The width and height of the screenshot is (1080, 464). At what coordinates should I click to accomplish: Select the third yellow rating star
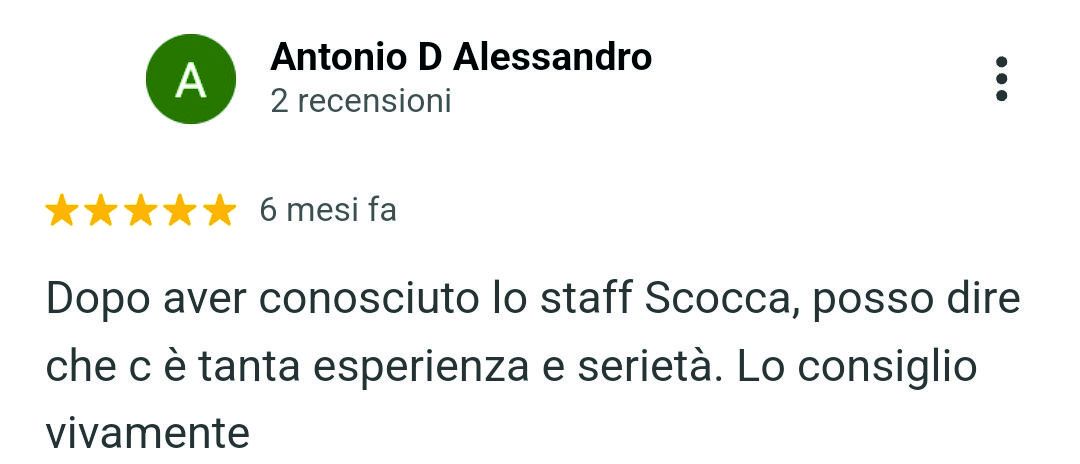[141, 210]
